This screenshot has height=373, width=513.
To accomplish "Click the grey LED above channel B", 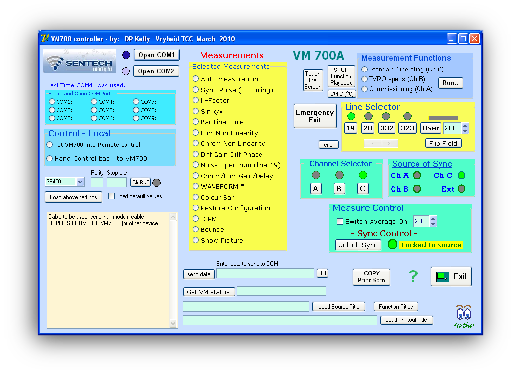I will click(339, 175).
